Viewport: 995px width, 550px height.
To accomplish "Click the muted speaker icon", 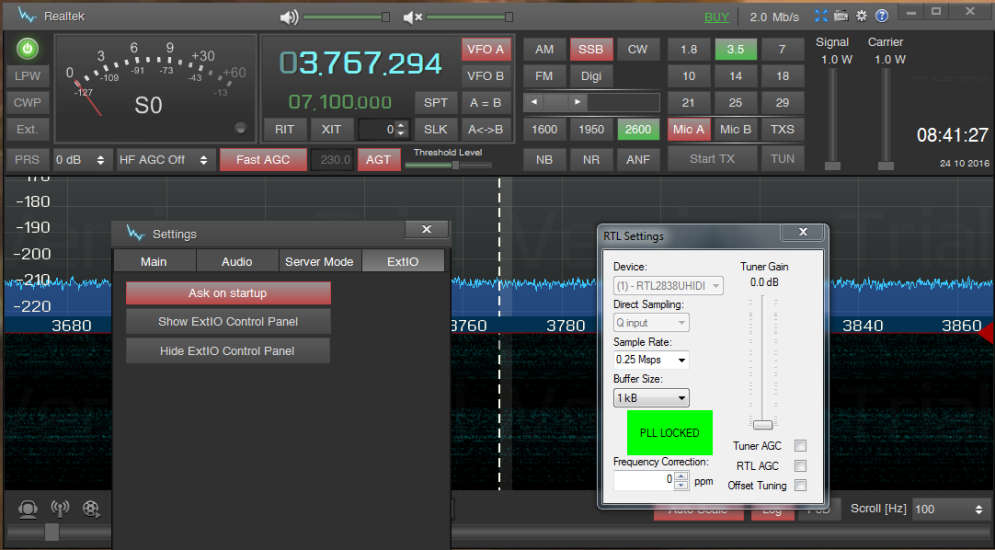I will (412, 17).
